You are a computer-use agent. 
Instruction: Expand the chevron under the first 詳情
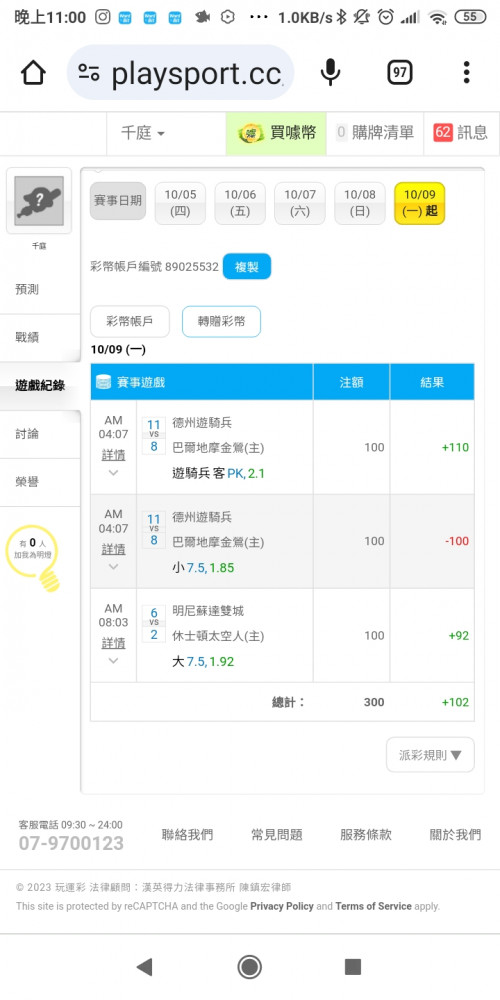114,473
